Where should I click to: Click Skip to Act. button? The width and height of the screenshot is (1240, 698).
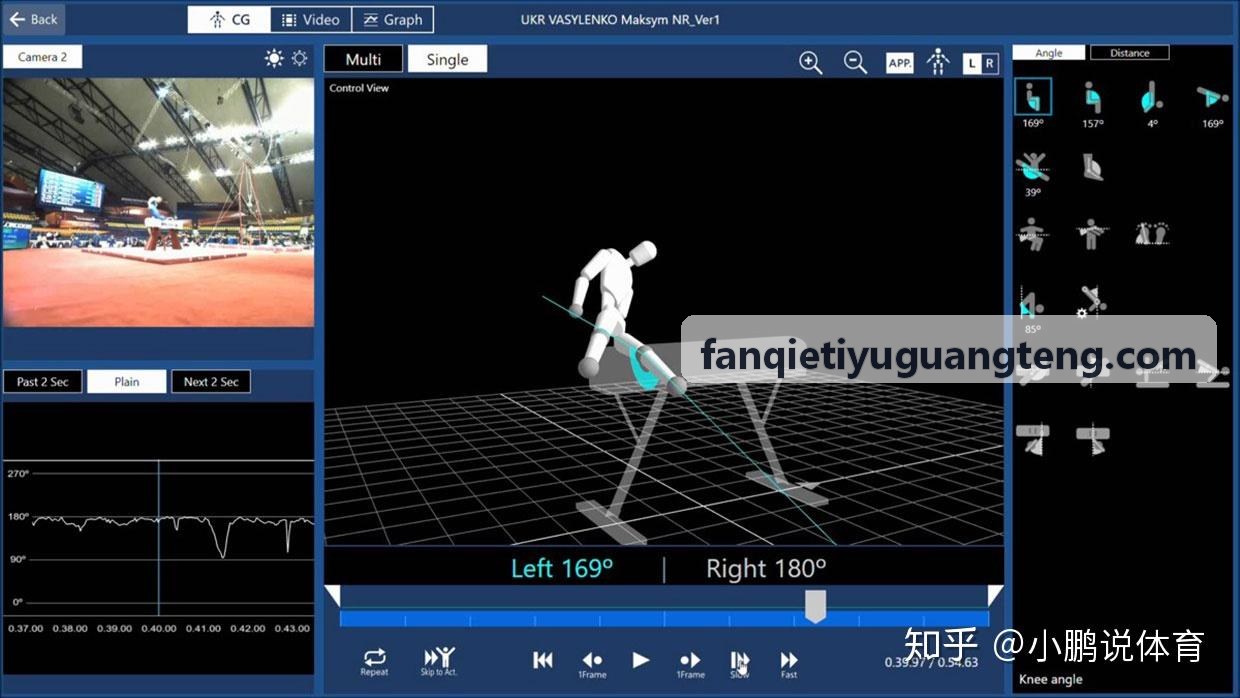(439, 662)
